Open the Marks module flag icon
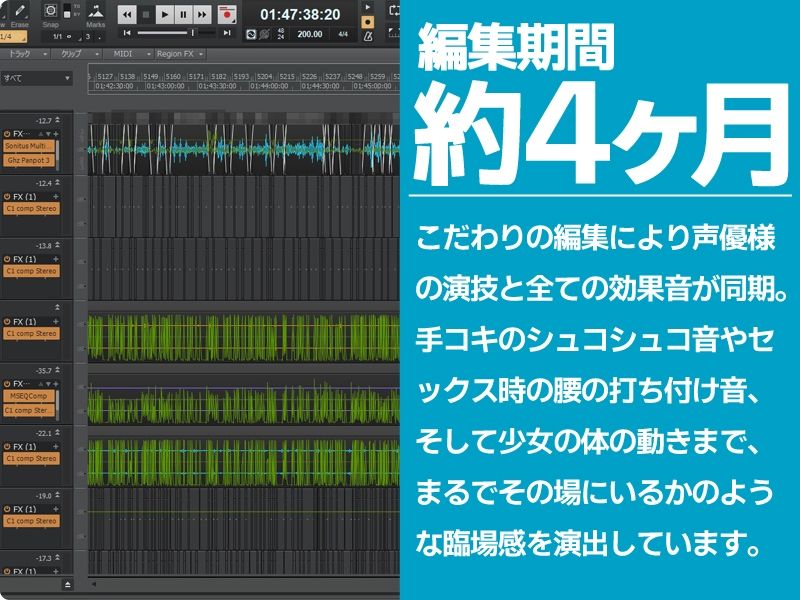This screenshot has height=600, width=800. click(96, 11)
